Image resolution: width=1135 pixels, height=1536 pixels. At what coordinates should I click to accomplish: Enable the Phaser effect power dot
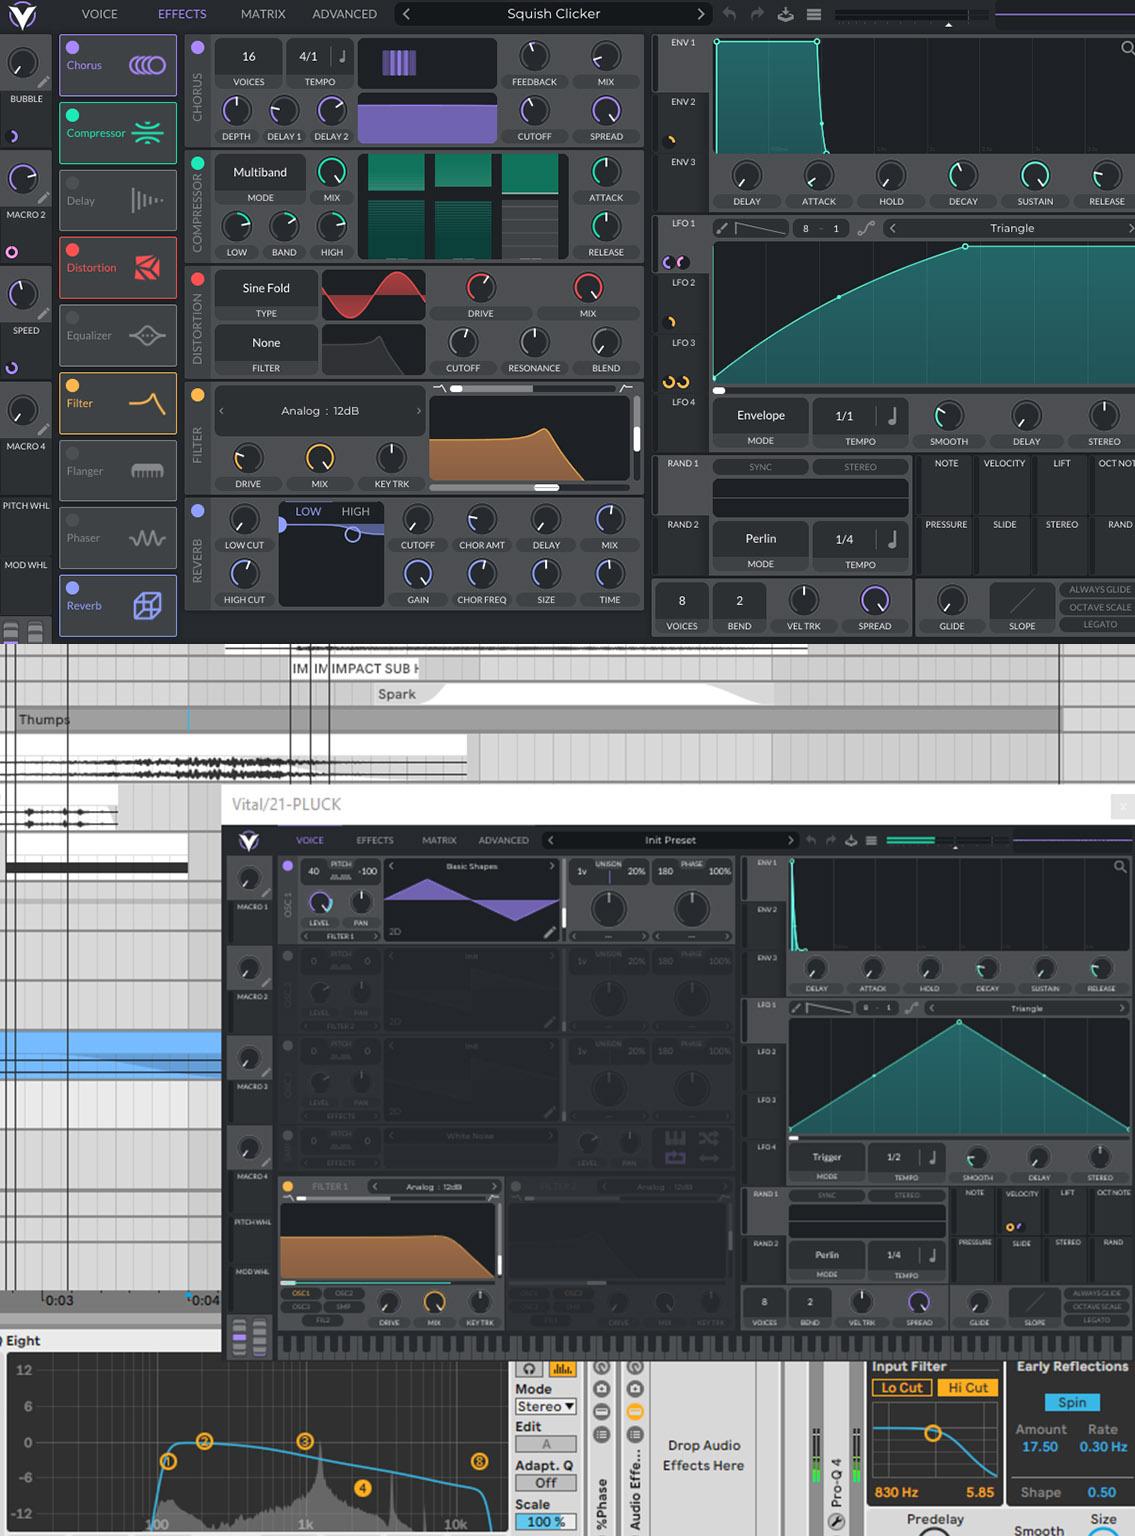pyautogui.click(x=72, y=520)
